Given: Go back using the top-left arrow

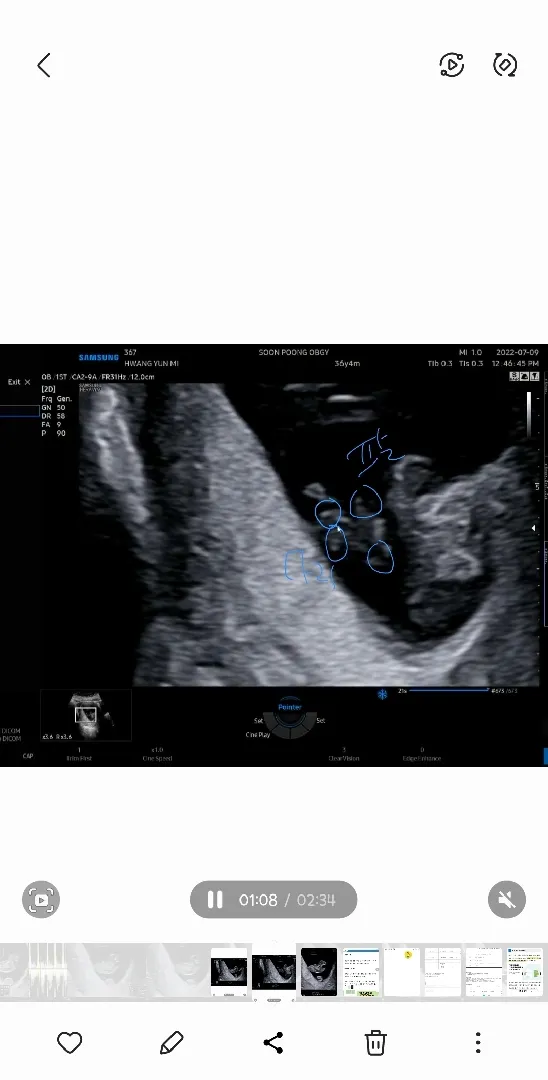Looking at the screenshot, I should click(44, 65).
